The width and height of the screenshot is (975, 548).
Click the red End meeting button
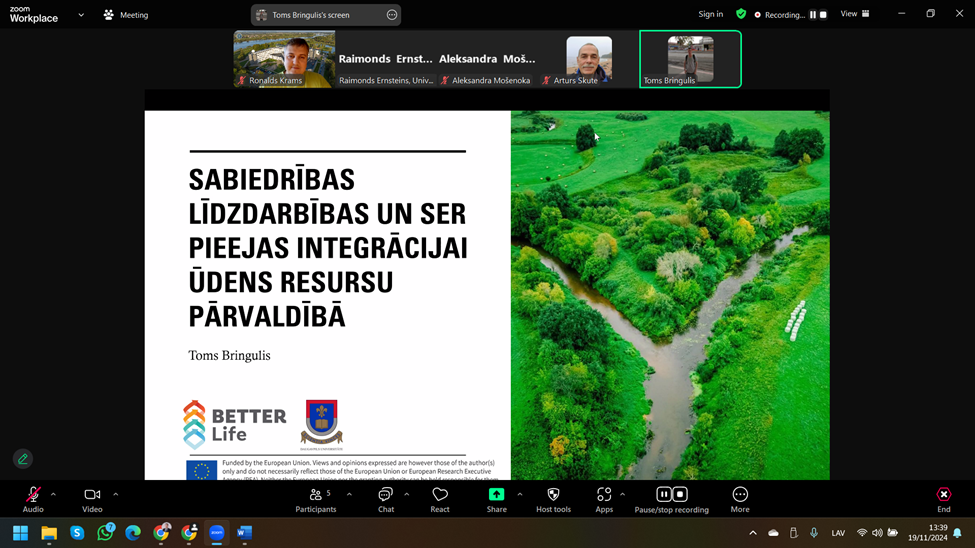click(944, 499)
